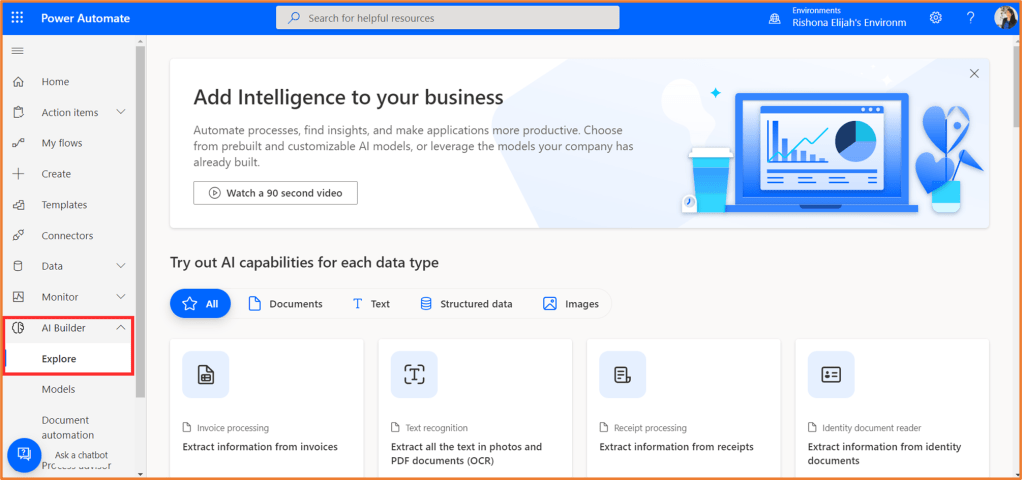Image resolution: width=1022 pixels, height=480 pixels.
Task: Click Watch a 90 second video
Action: point(275,193)
